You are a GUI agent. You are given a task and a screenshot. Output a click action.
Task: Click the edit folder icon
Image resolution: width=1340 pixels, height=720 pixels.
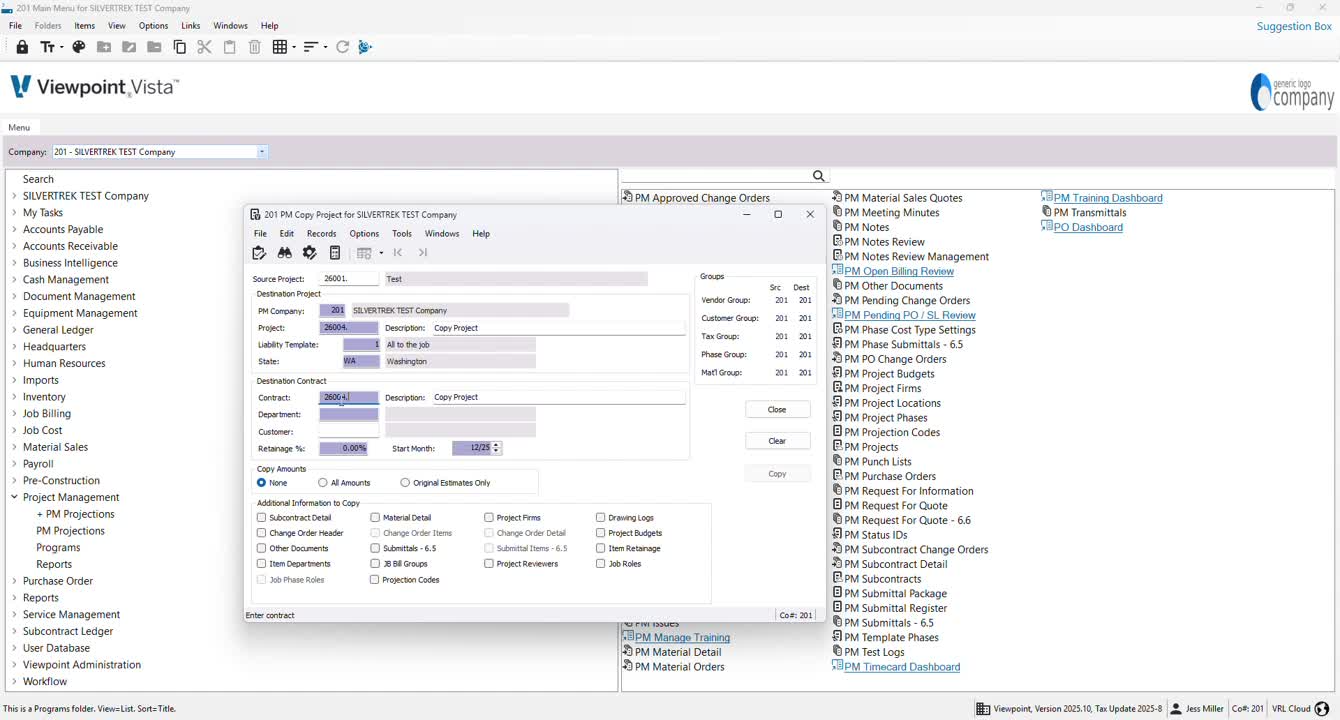(129, 47)
